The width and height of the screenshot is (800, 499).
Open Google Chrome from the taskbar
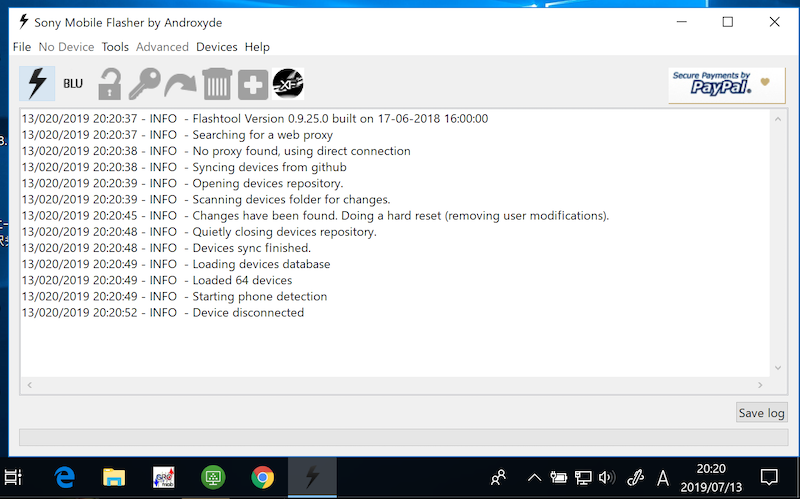click(263, 477)
